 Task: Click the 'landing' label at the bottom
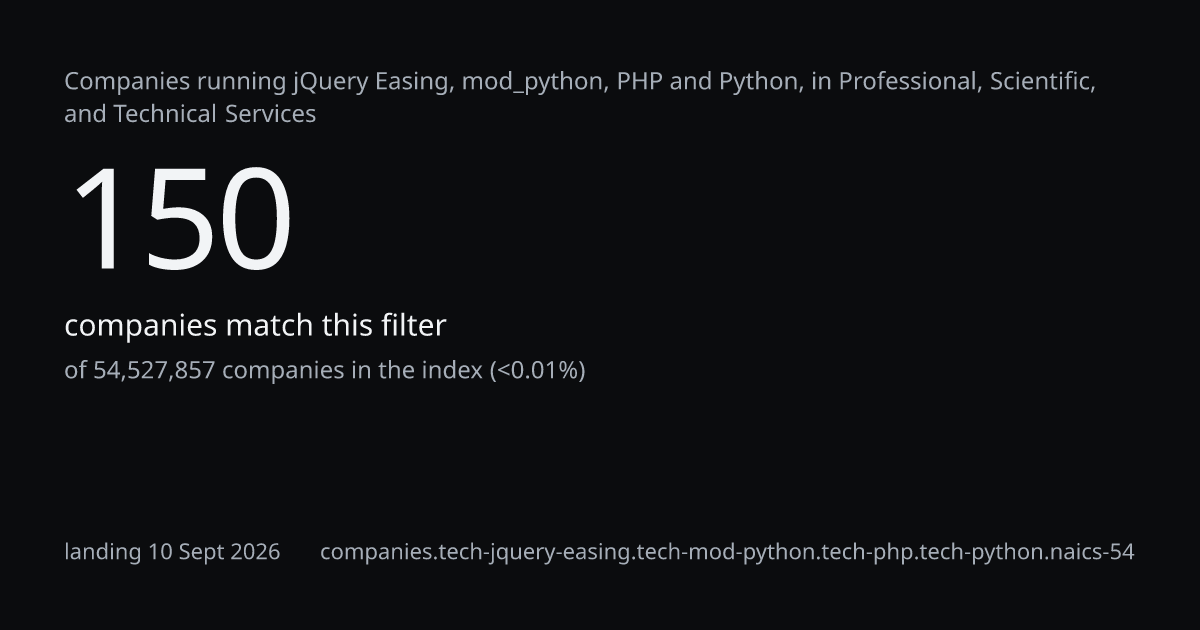pyautogui.click(x=103, y=552)
